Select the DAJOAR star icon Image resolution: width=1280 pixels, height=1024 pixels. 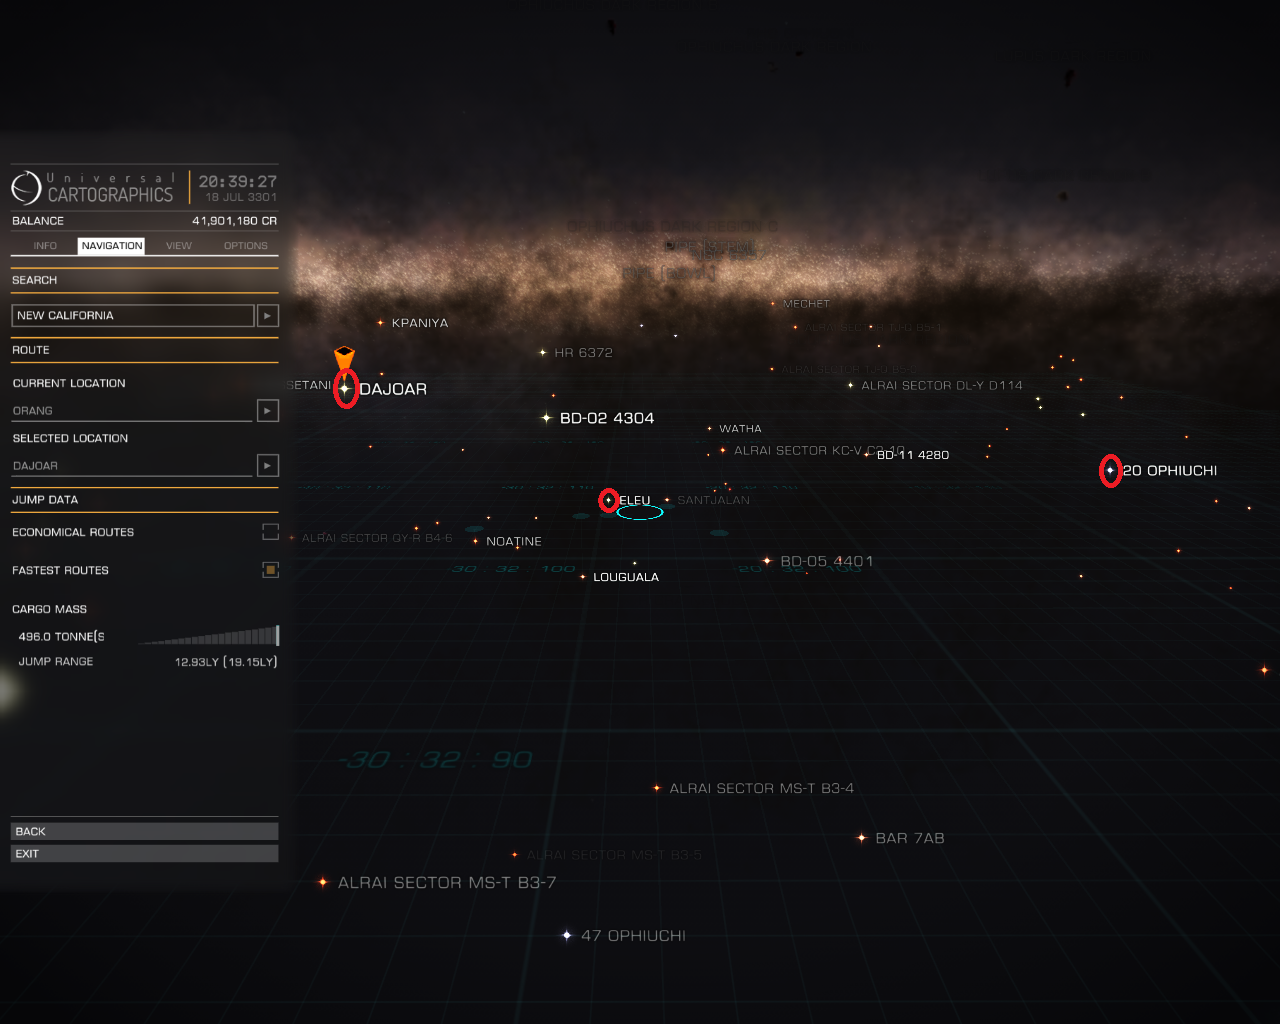(x=345, y=388)
